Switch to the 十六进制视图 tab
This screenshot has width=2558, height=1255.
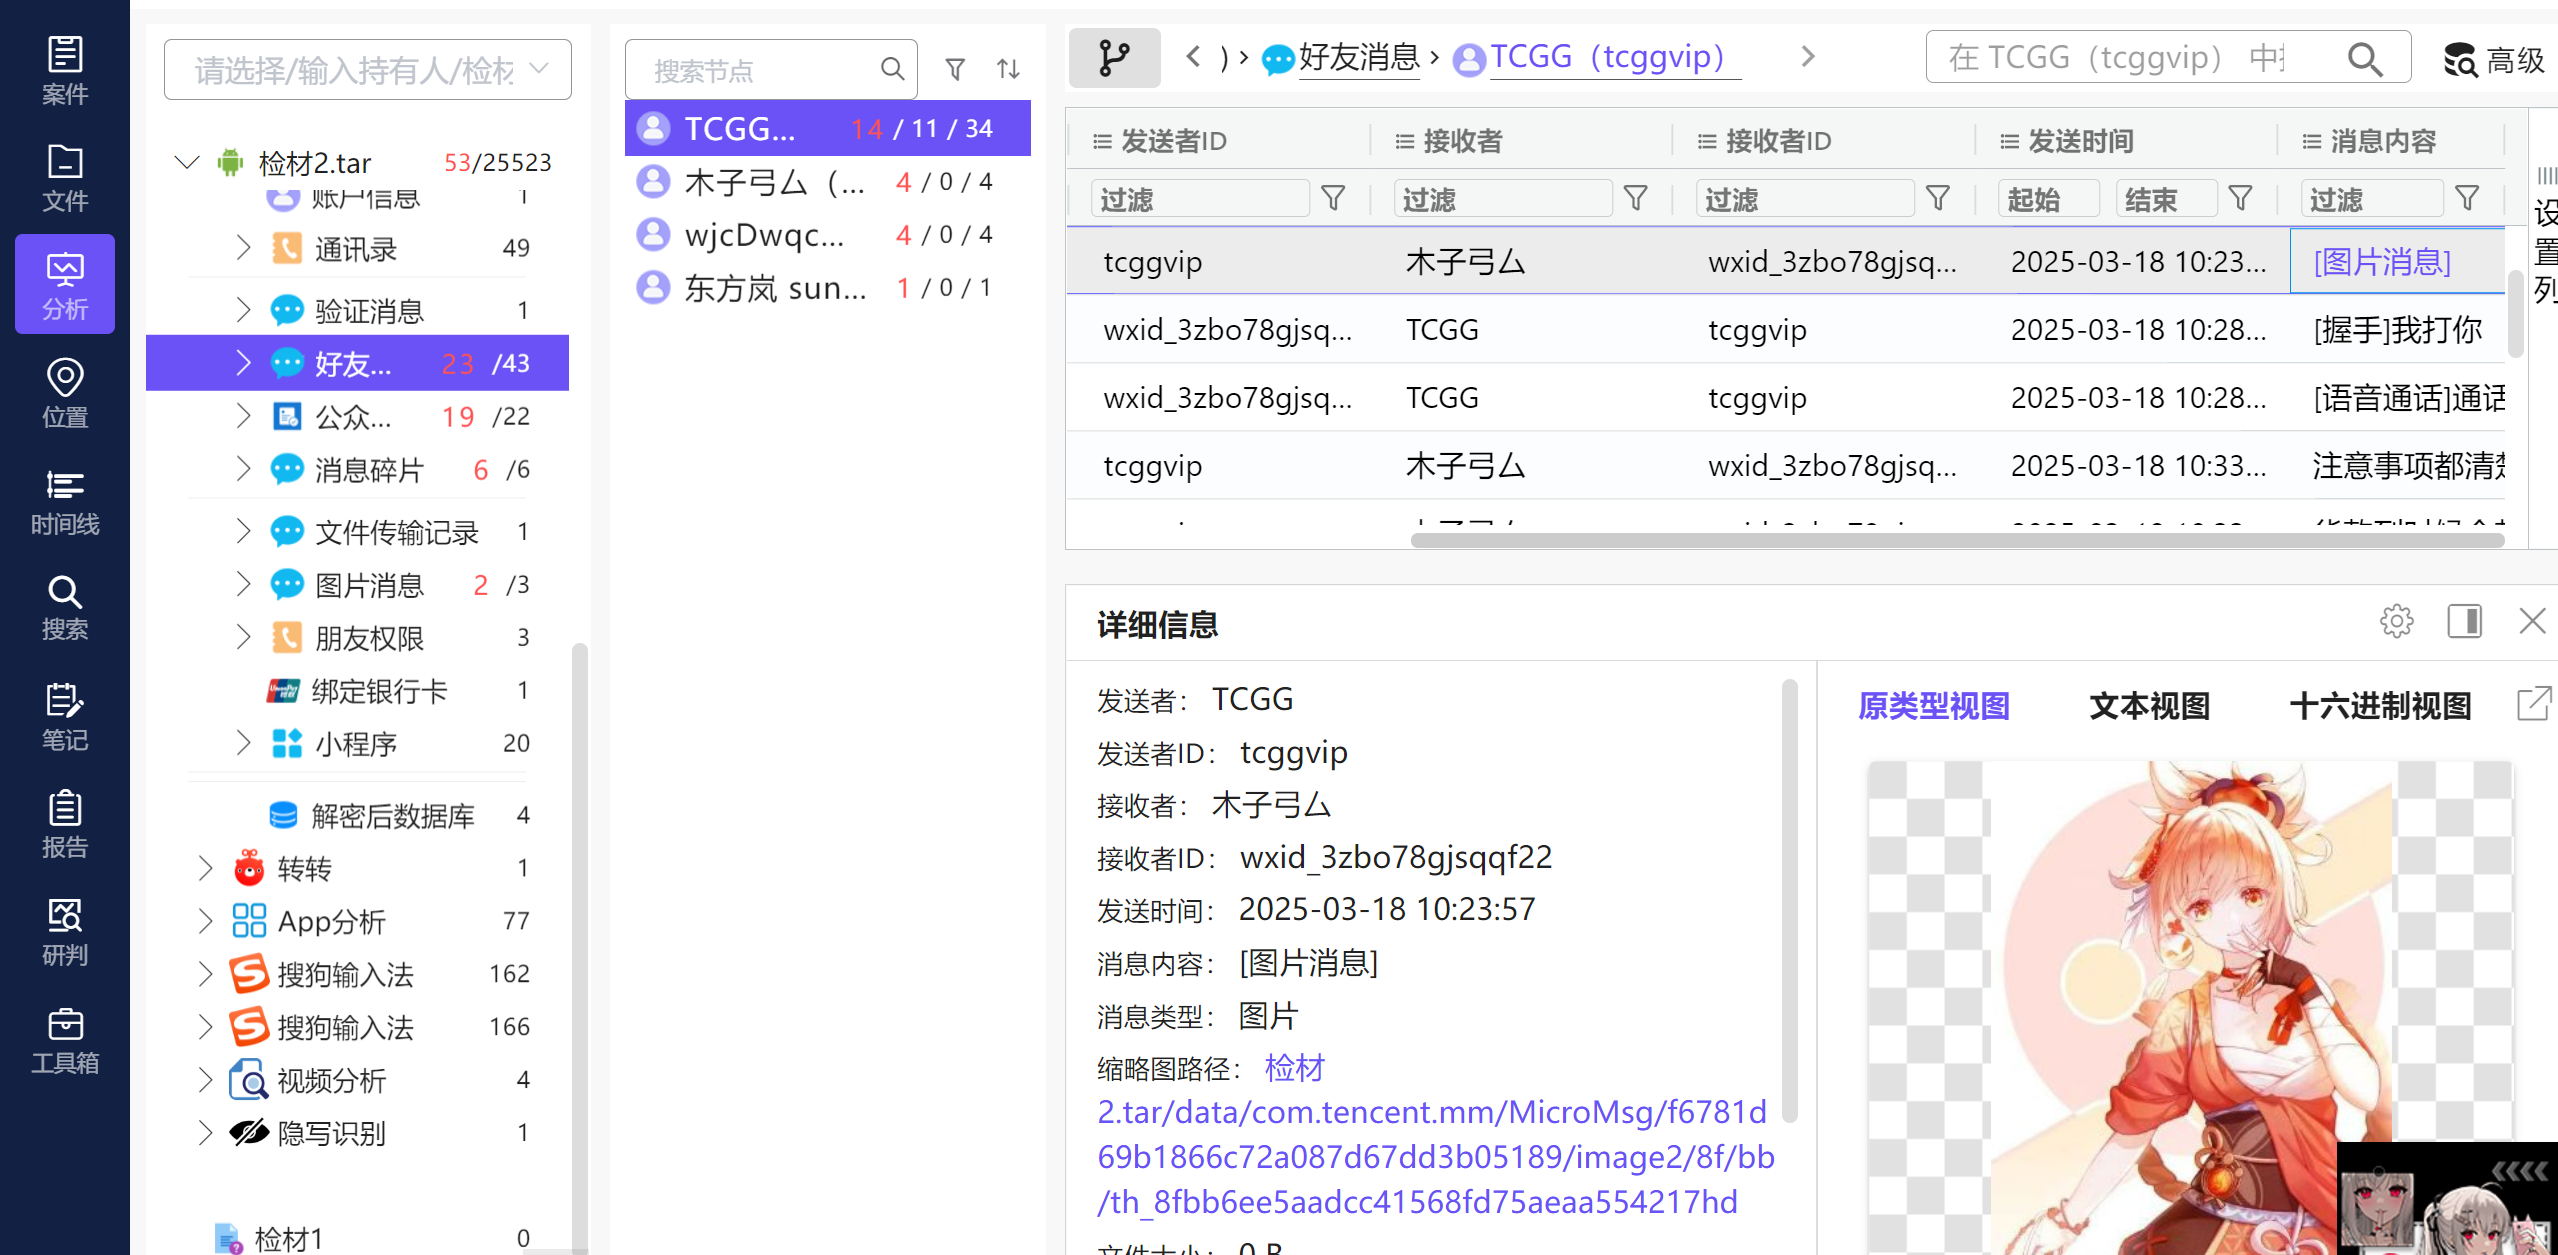(x=2380, y=706)
